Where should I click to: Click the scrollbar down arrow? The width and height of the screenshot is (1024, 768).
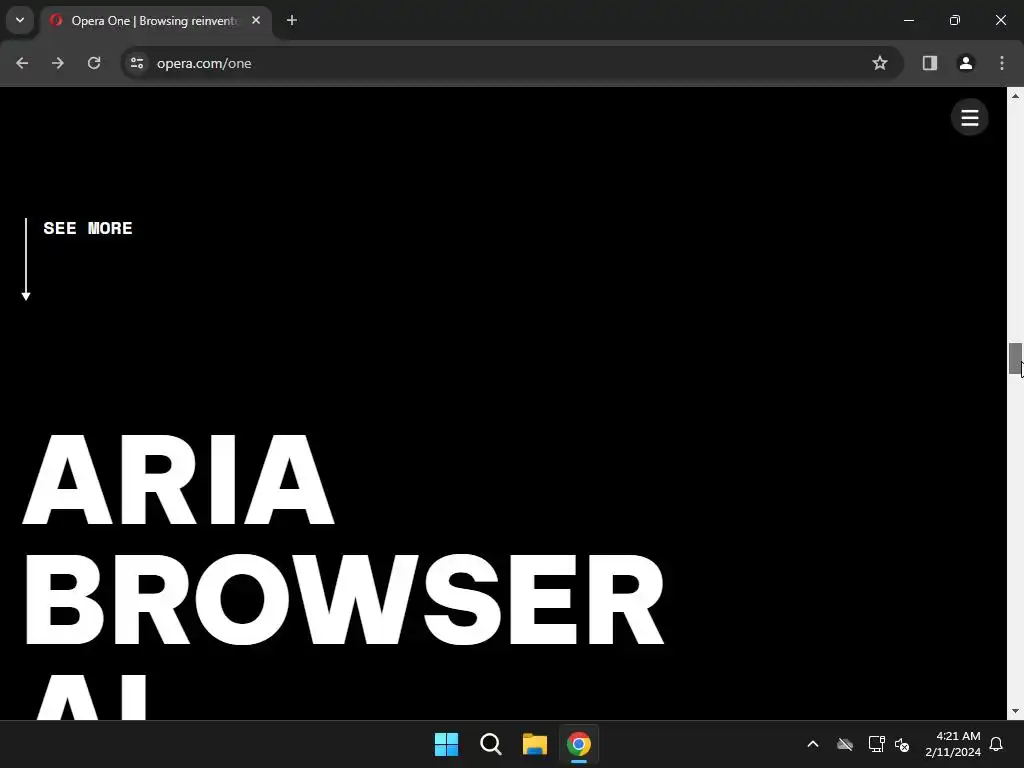point(1015,711)
